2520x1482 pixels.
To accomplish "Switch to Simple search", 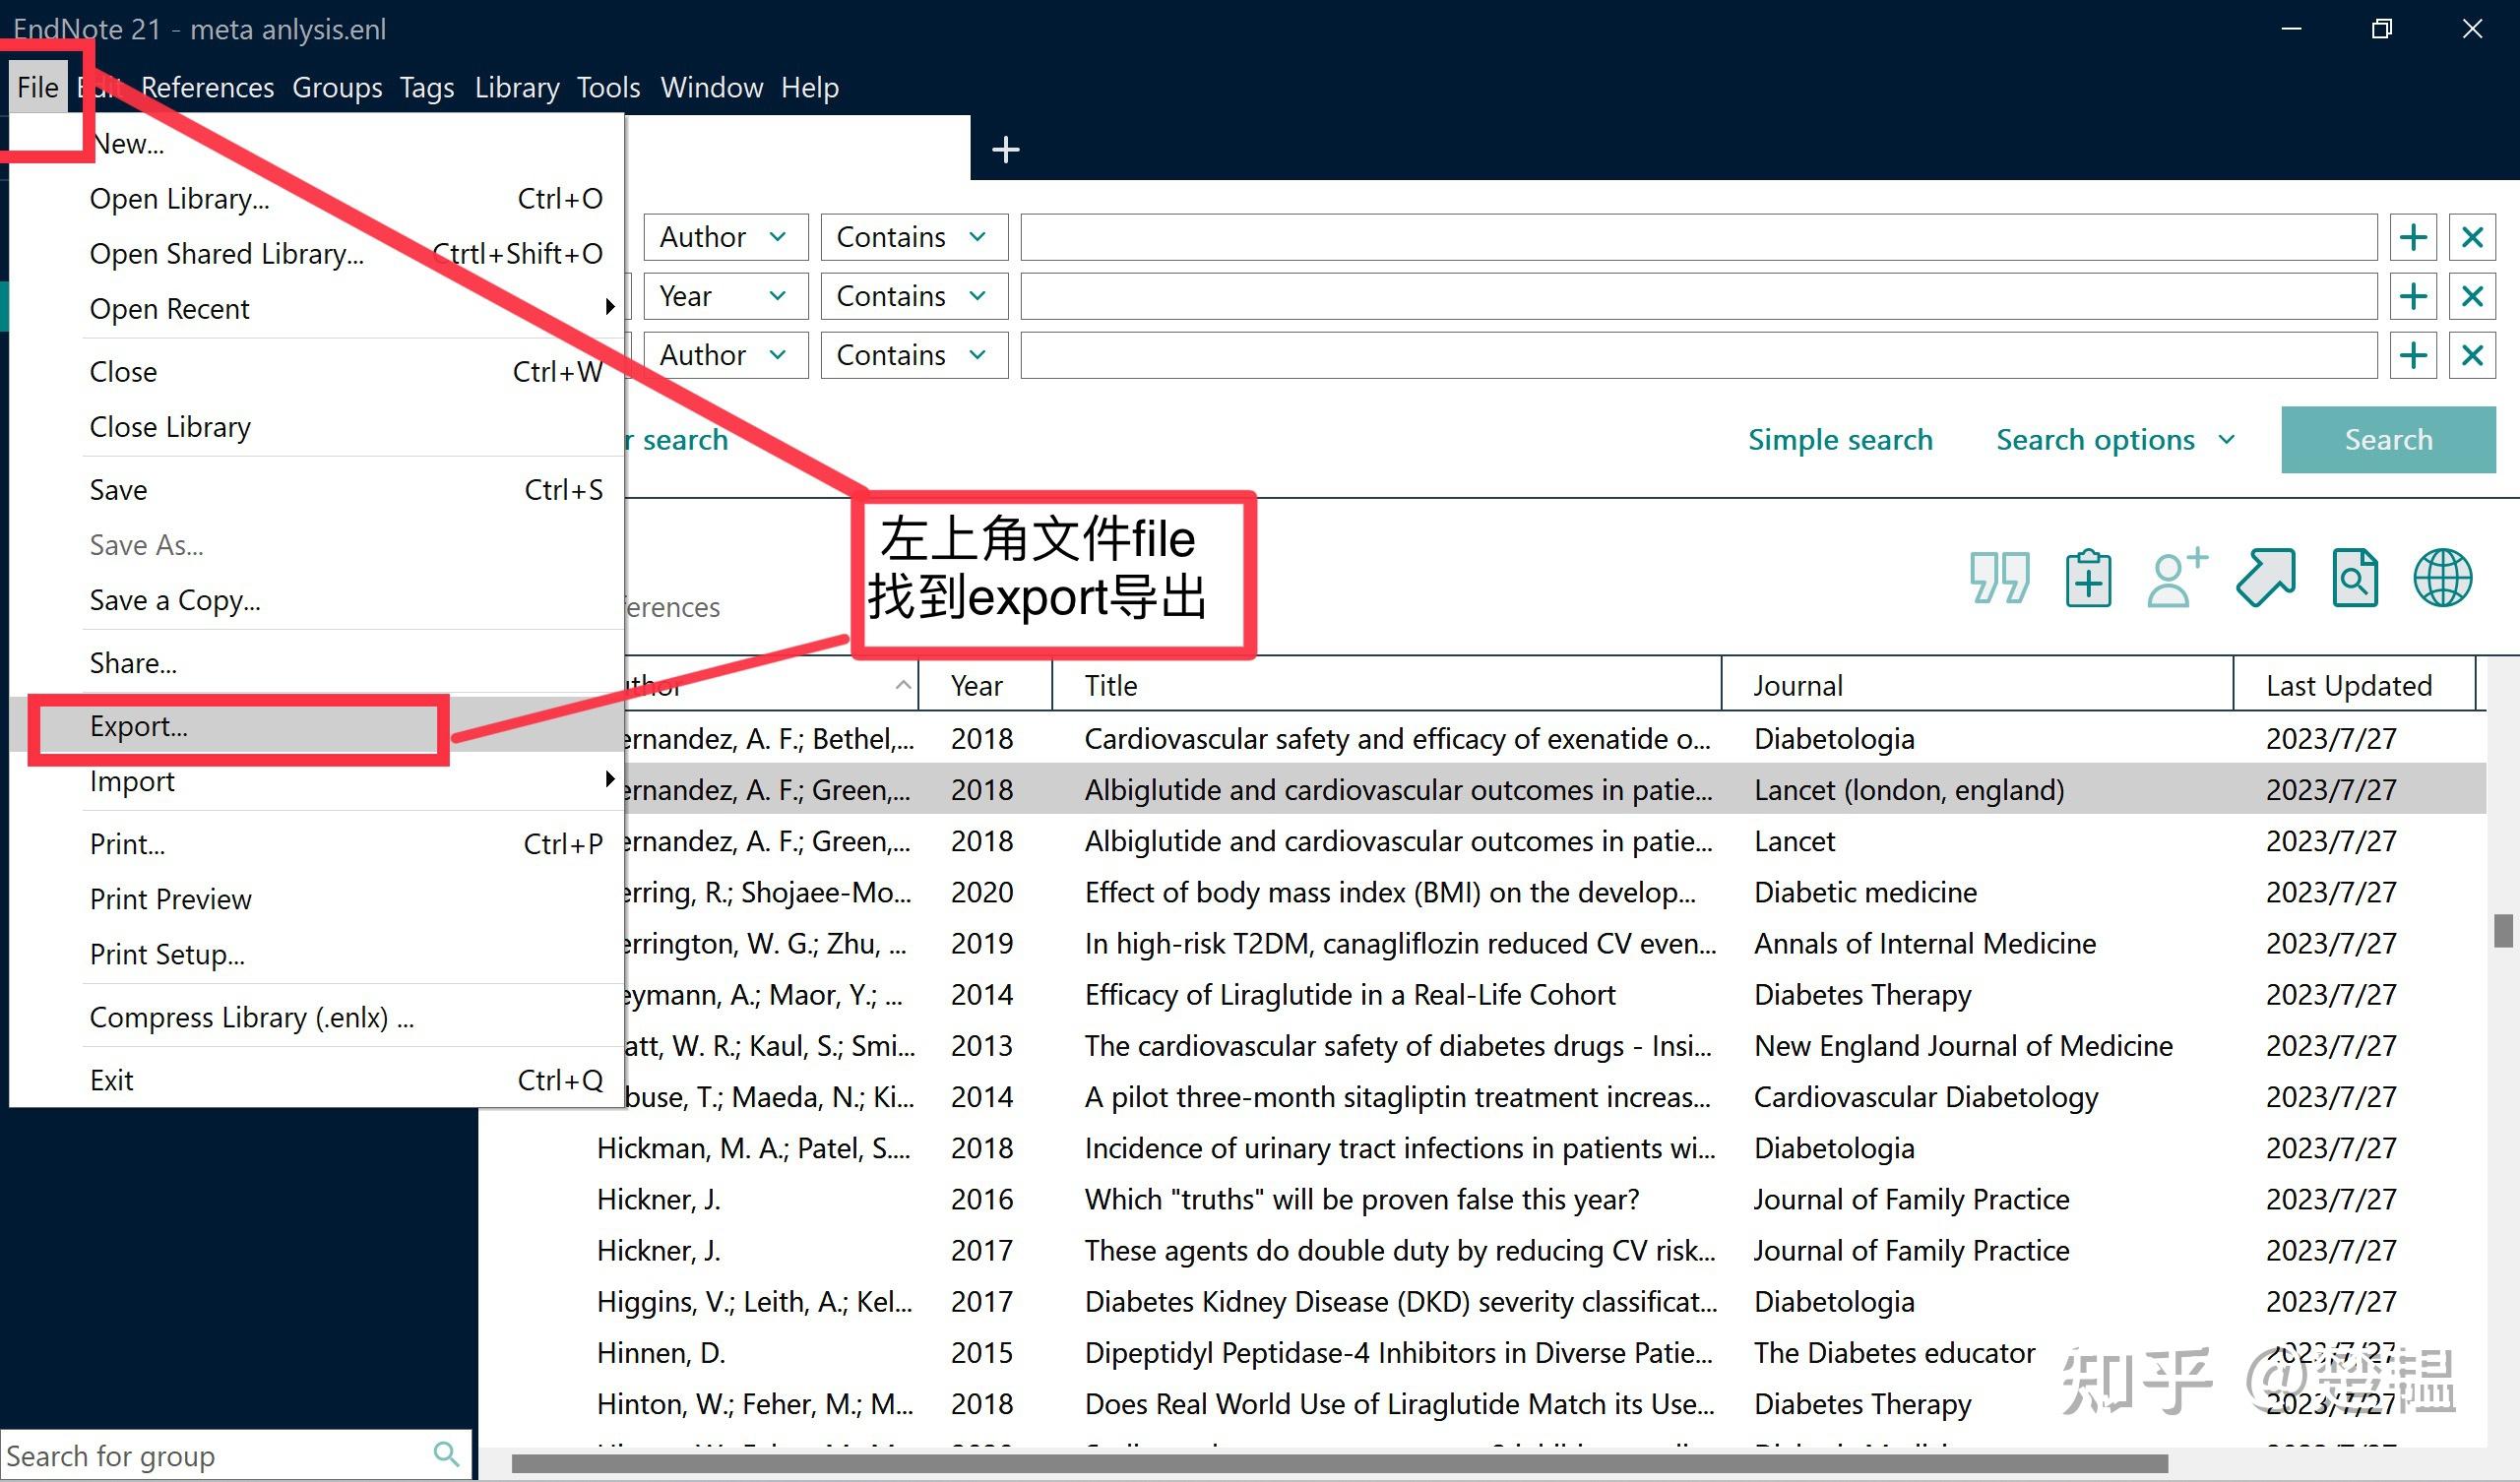I will (x=1840, y=439).
